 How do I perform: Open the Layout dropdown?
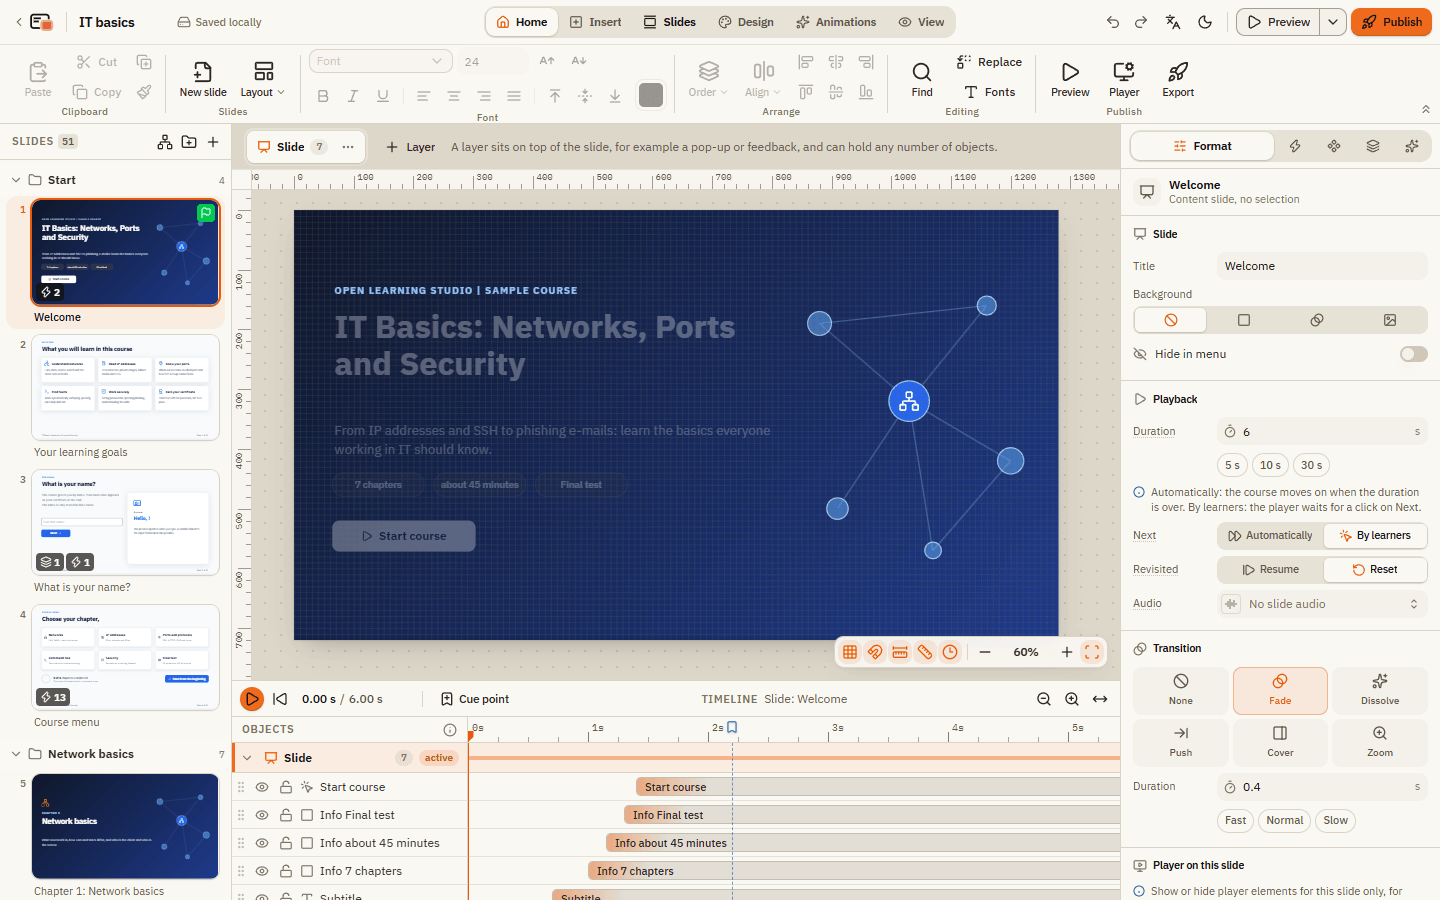[263, 78]
